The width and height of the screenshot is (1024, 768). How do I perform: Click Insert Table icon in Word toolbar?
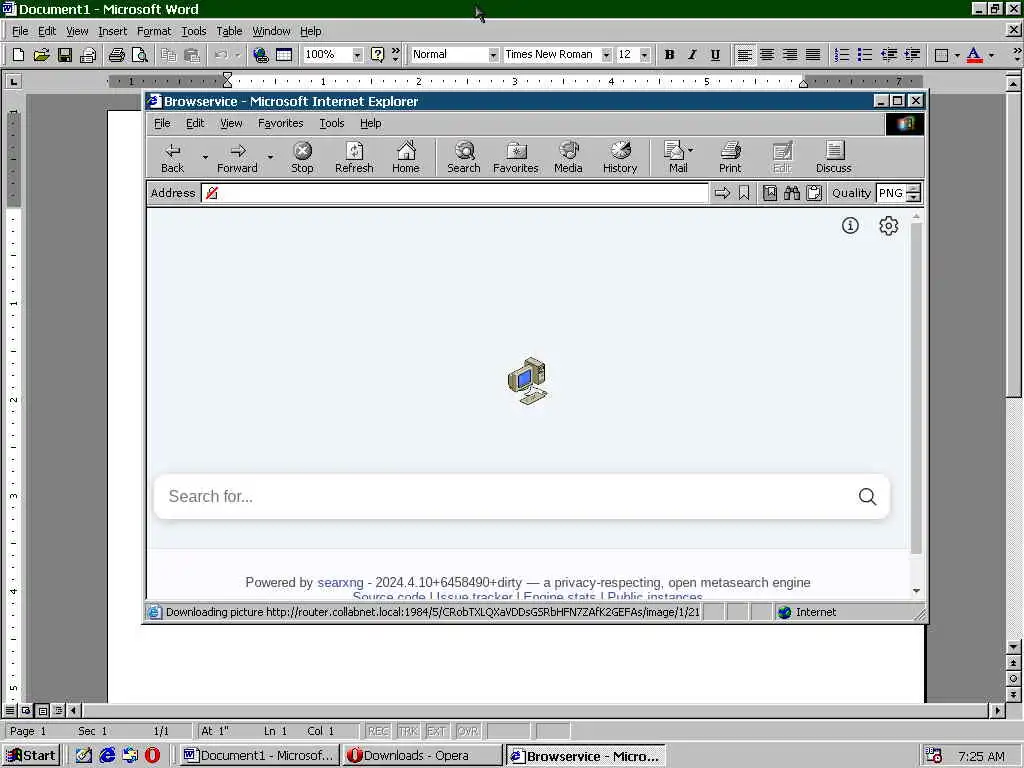pos(284,55)
